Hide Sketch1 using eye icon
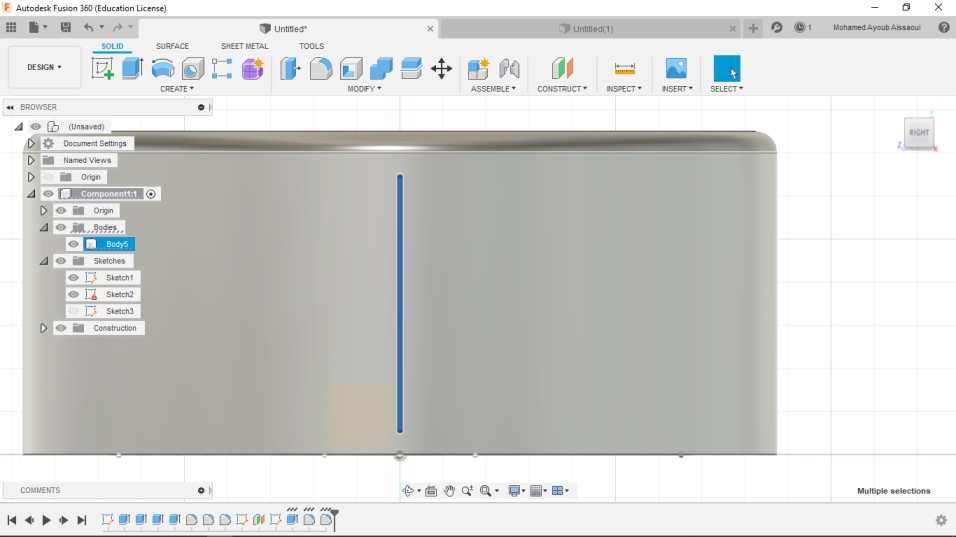The width and height of the screenshot is (956, 537). tap(73, 277)
